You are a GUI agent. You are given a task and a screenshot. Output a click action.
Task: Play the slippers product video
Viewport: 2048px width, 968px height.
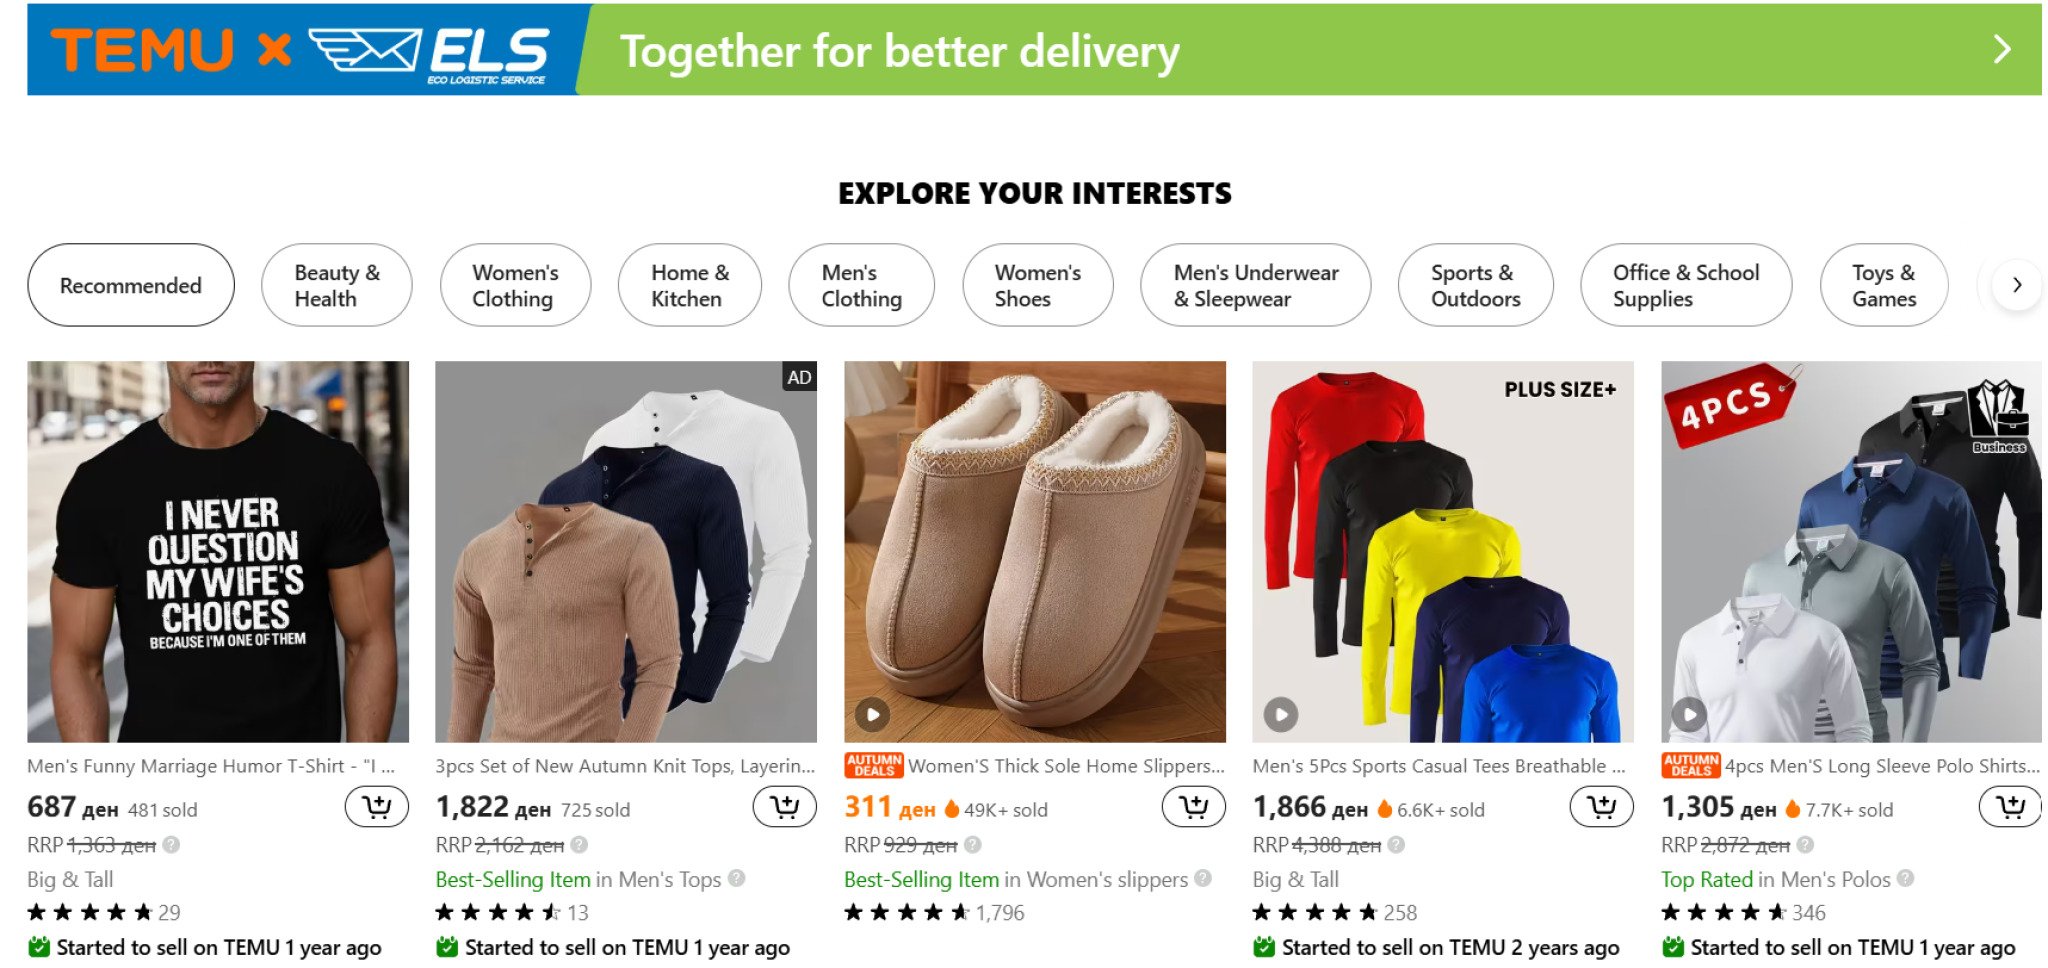[872, 715]
